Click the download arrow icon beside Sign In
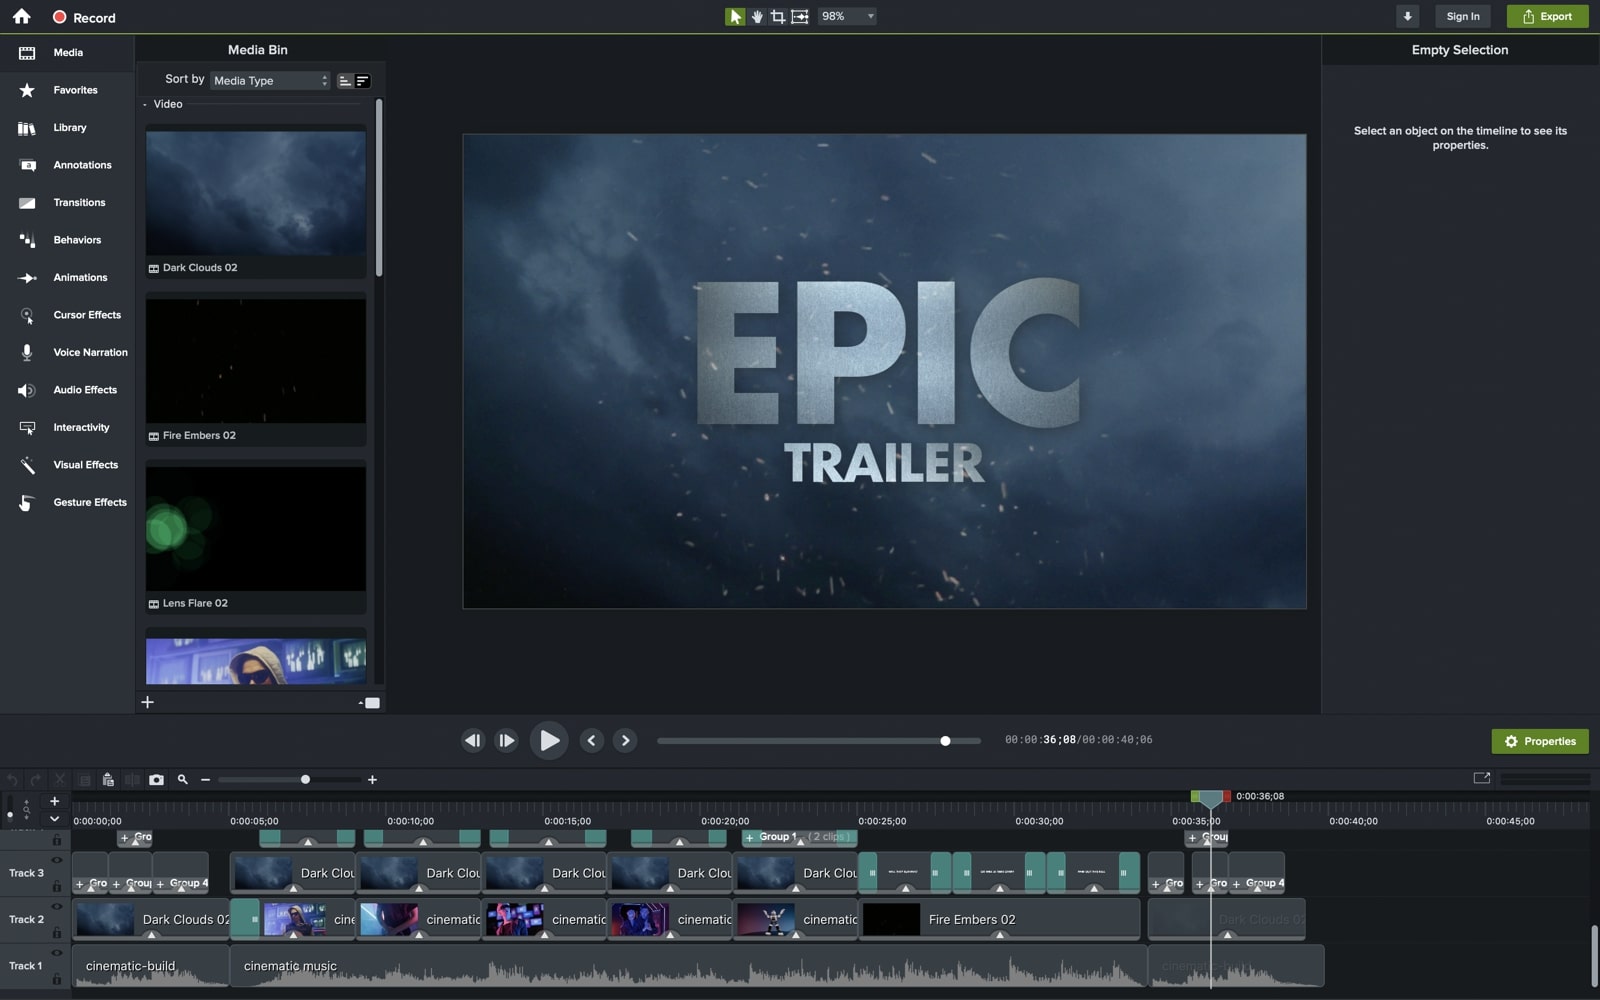The image size is (1600, 1000). 1407,17
